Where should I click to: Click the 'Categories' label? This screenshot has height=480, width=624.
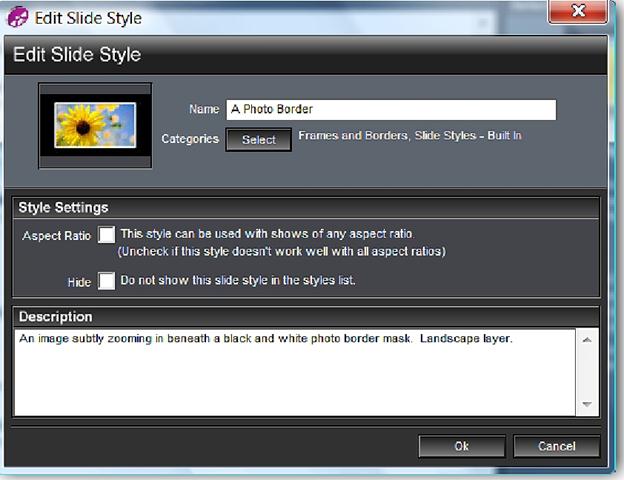pos(190,139)
